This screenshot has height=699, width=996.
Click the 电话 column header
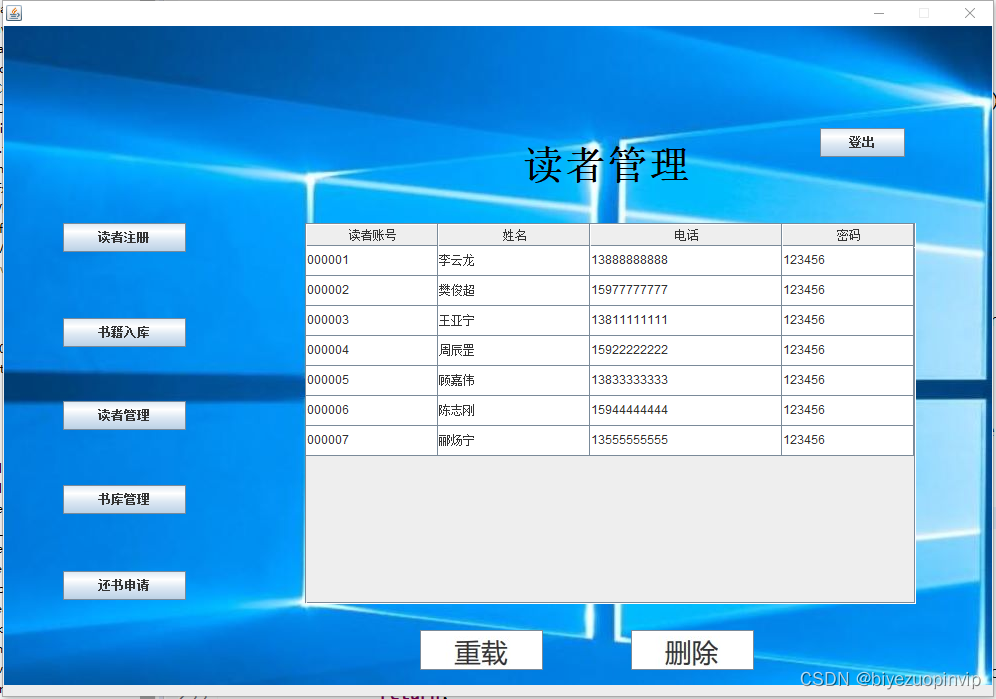click(x=684, y=234)
